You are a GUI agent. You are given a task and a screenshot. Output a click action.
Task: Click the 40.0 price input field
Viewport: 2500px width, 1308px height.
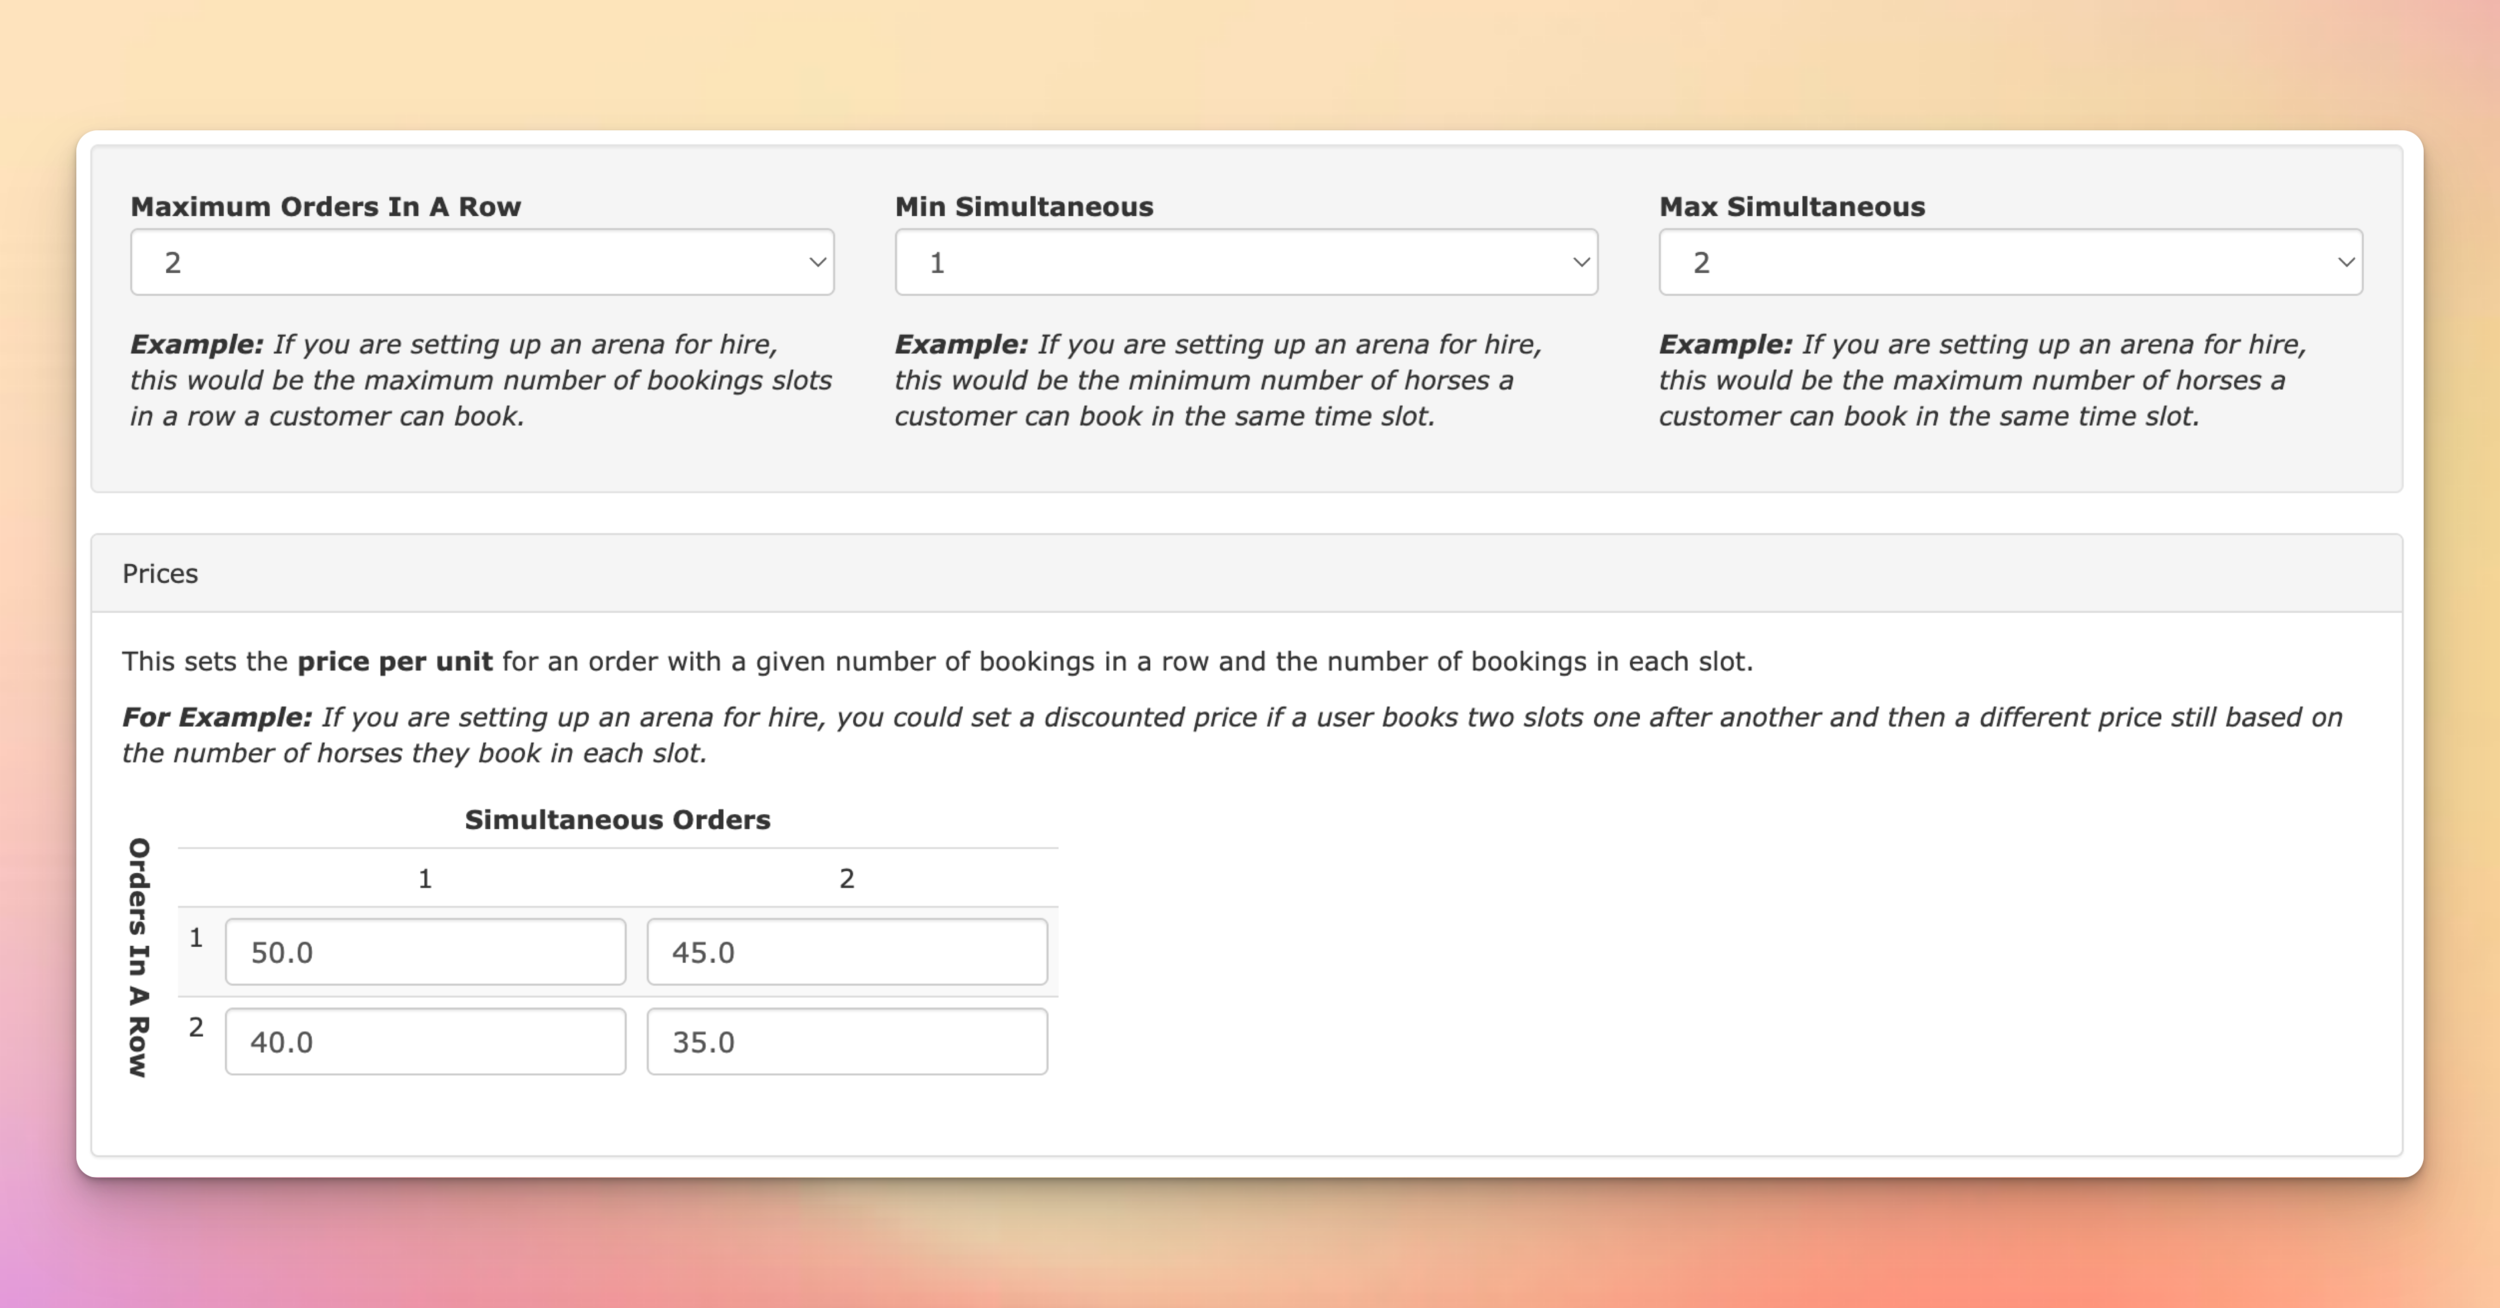[426, 1042]
